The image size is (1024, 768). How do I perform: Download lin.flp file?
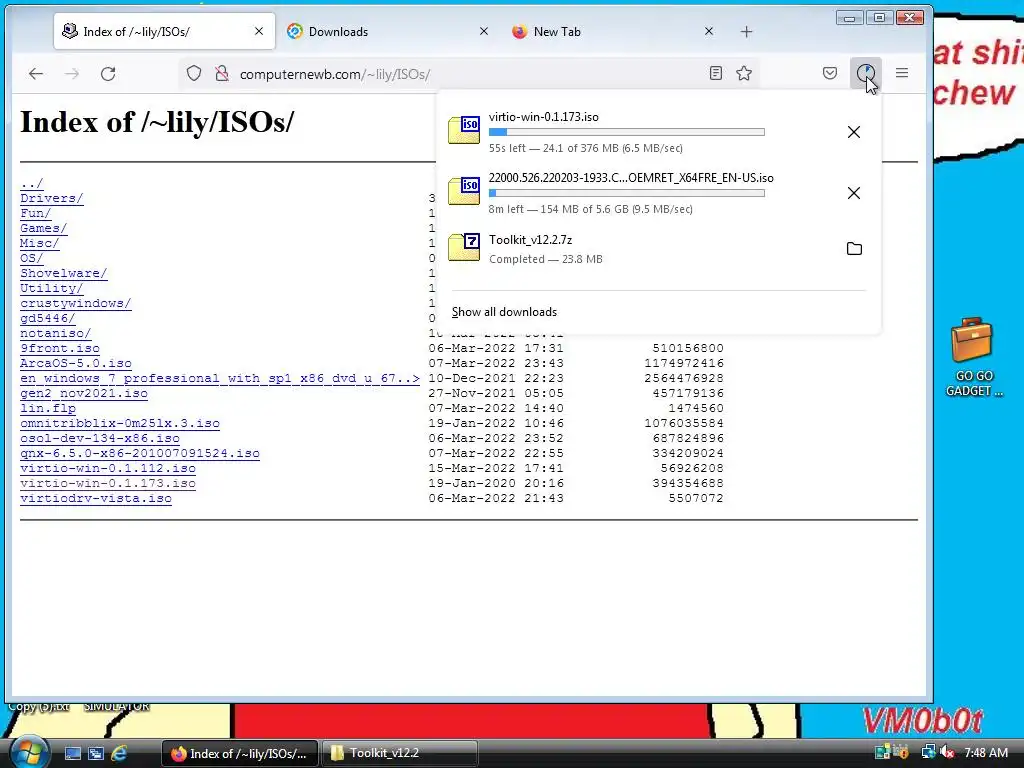pyautogui.click(x=48, y=409)
